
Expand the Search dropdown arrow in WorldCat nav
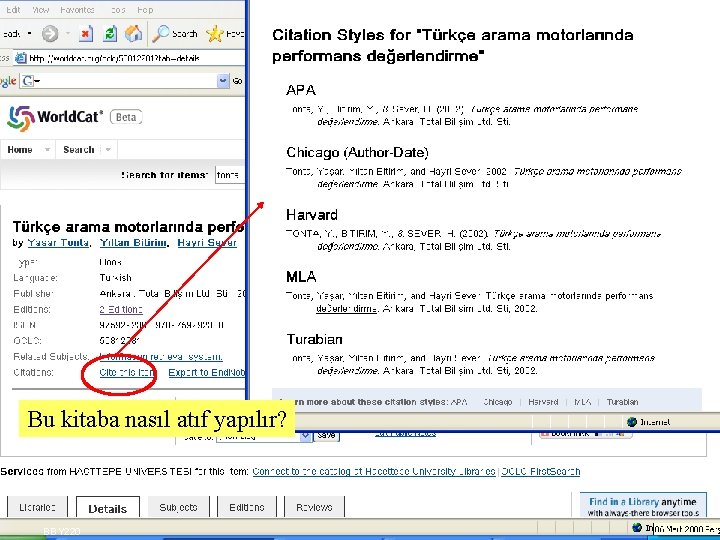(x=108, y=150)
